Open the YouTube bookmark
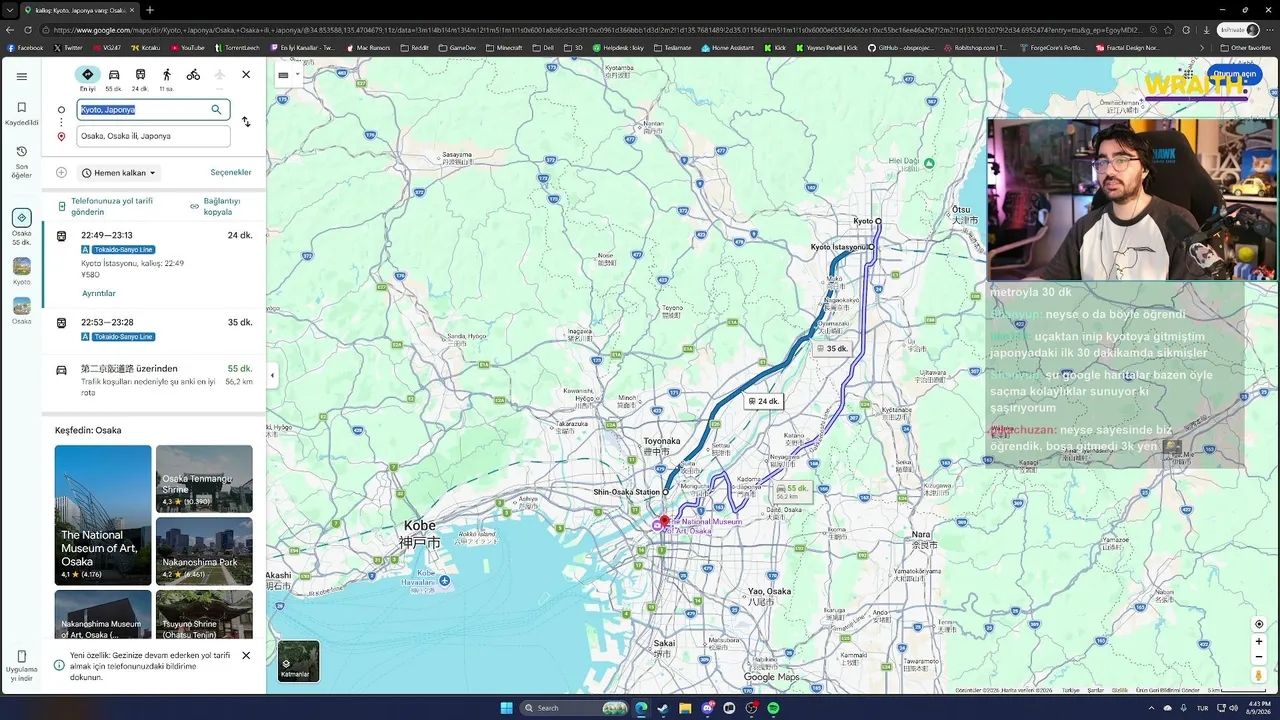This screenshot has width=1280, height=720. tap(188, 47)
